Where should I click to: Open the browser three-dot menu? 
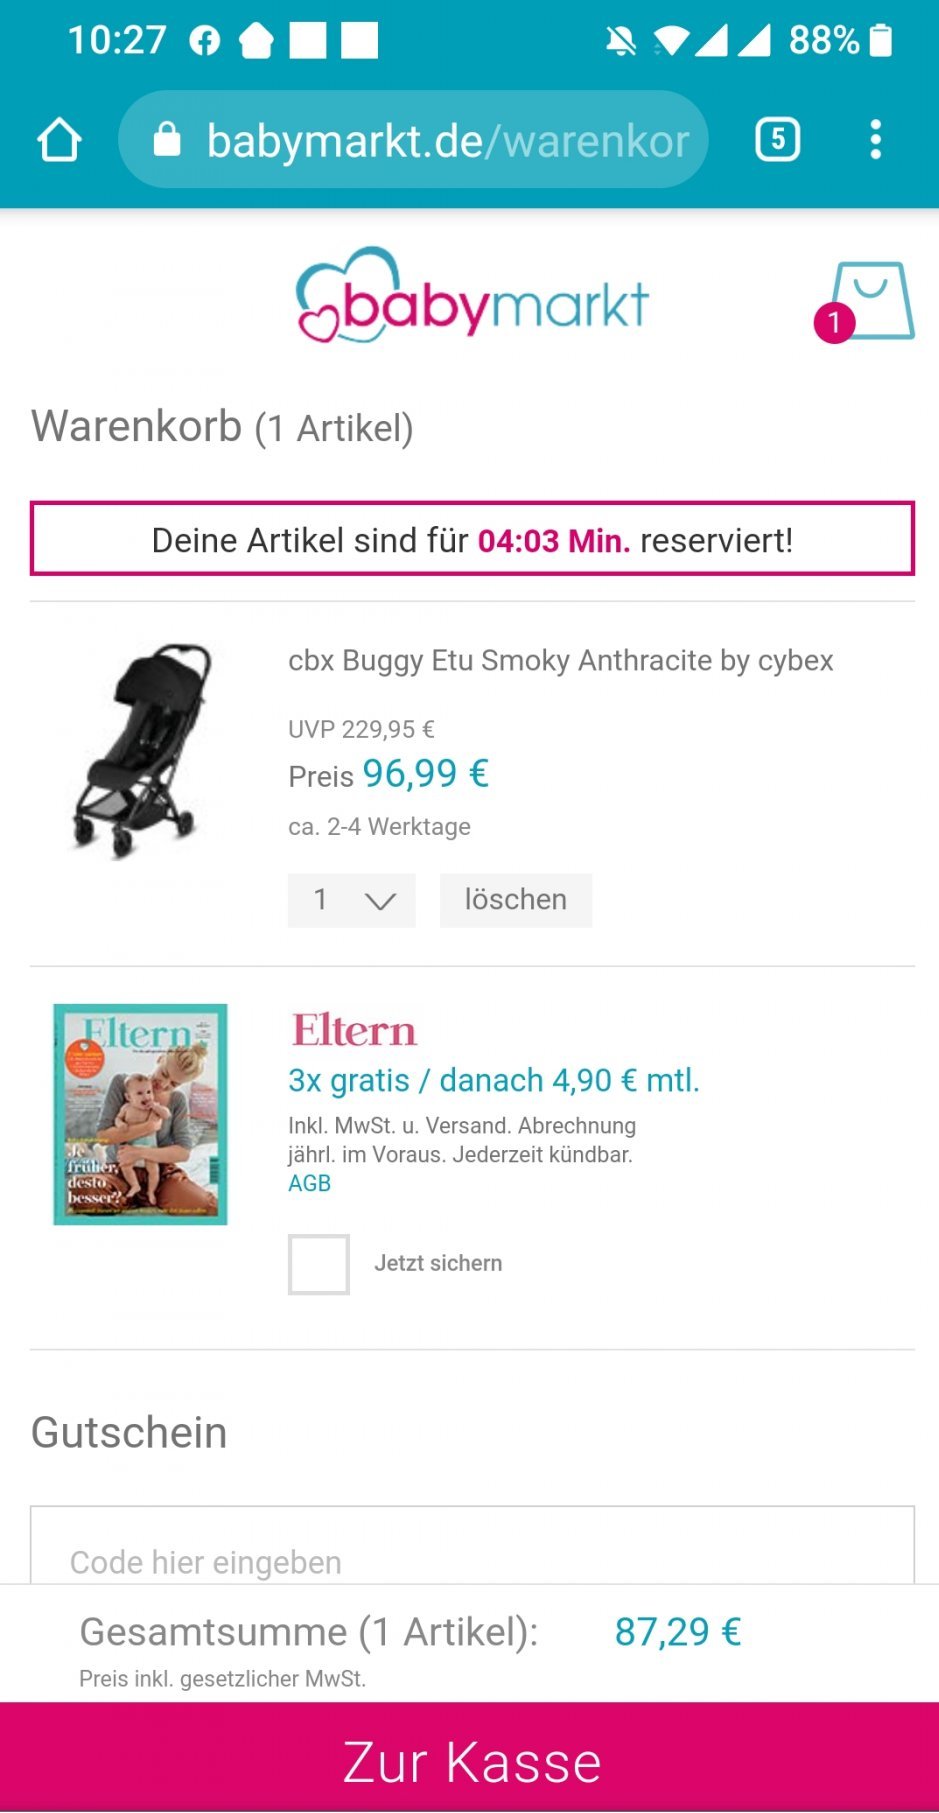click(875, 140)
